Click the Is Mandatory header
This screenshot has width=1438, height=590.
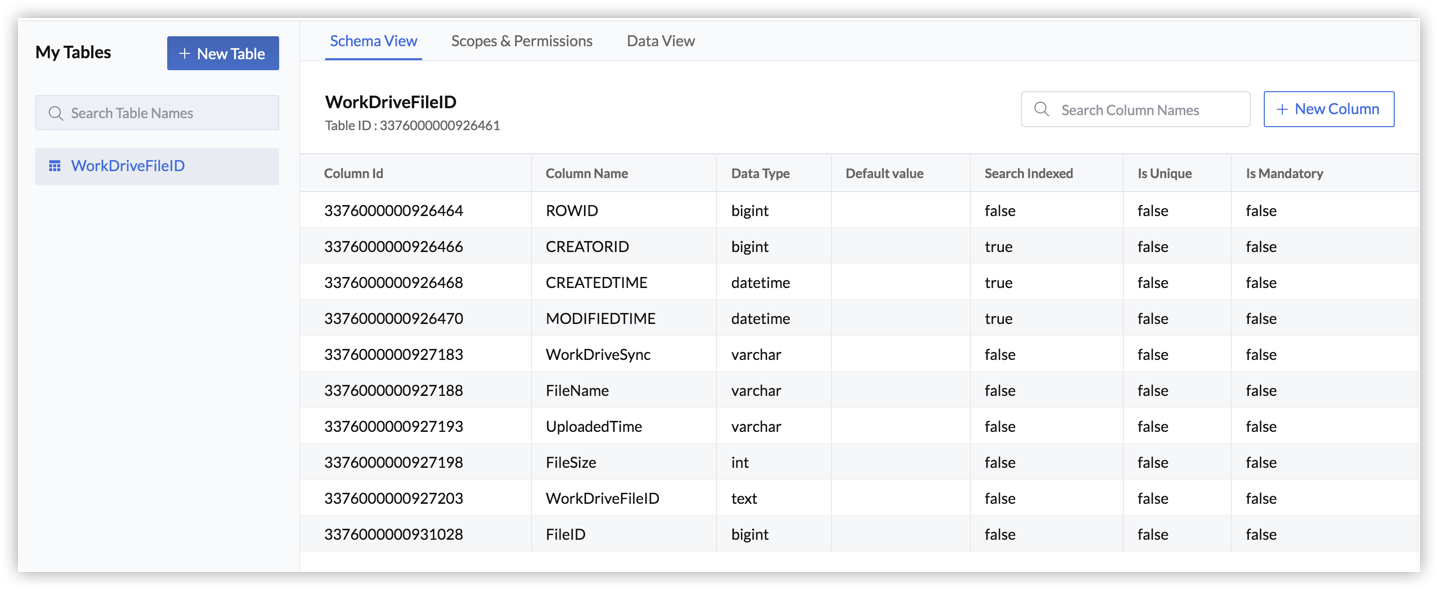[1285, 173]
